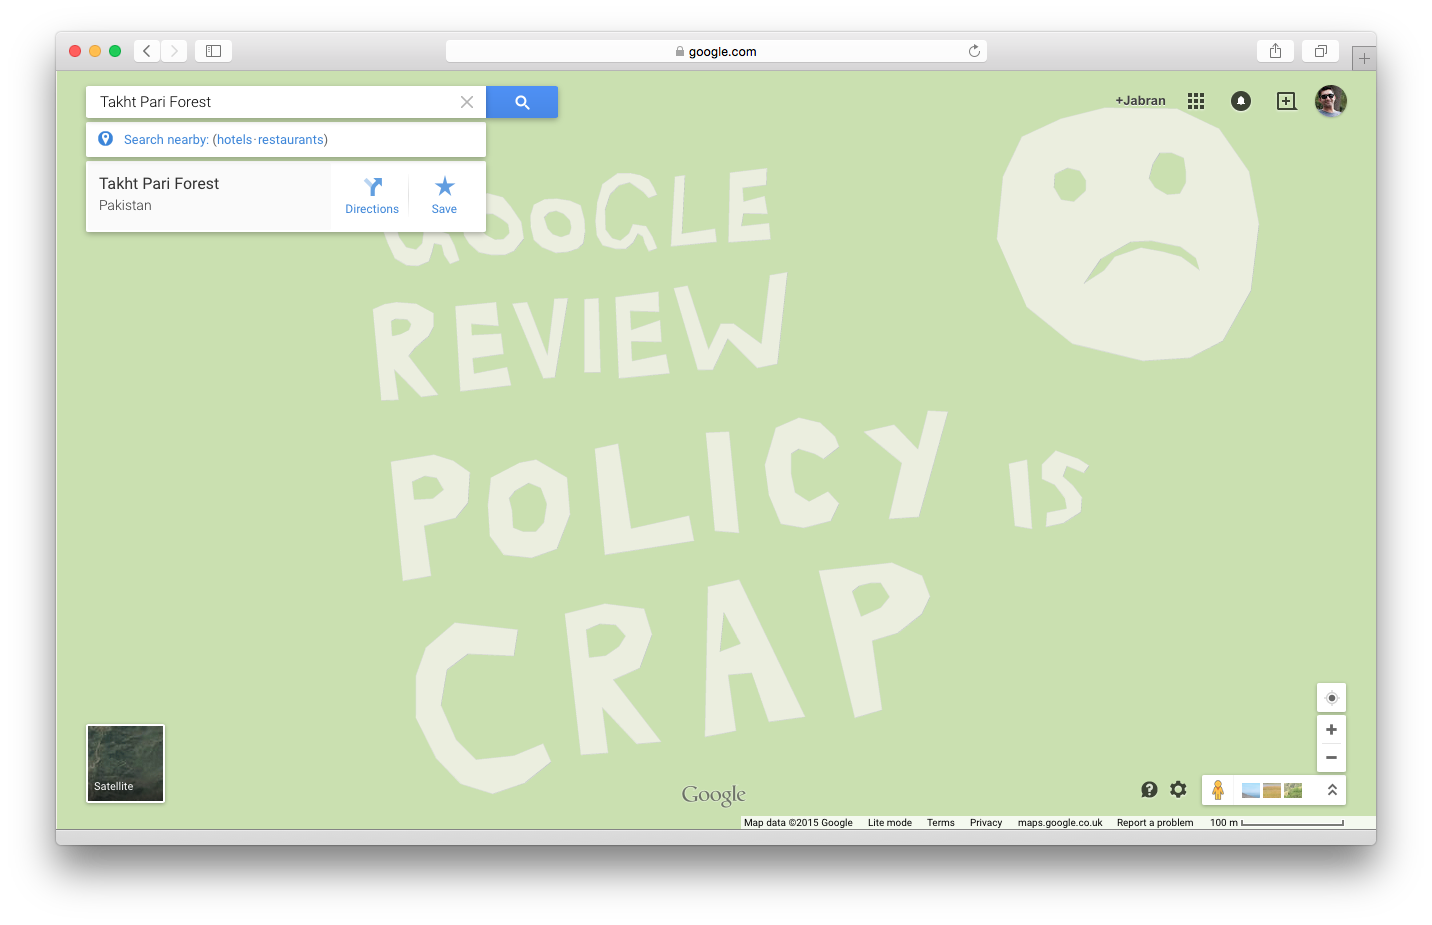Open the help question mark icon
This screenshot has height=925, width=1432.
(1149, 790)
